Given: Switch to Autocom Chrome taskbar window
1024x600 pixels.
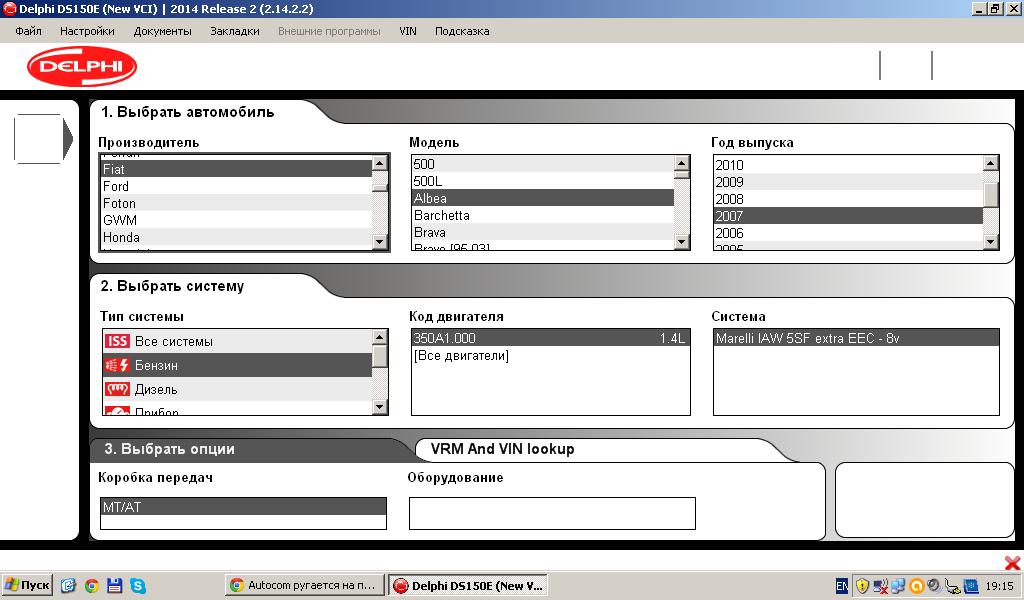Looking at the screenshot, I should [304, 585].
